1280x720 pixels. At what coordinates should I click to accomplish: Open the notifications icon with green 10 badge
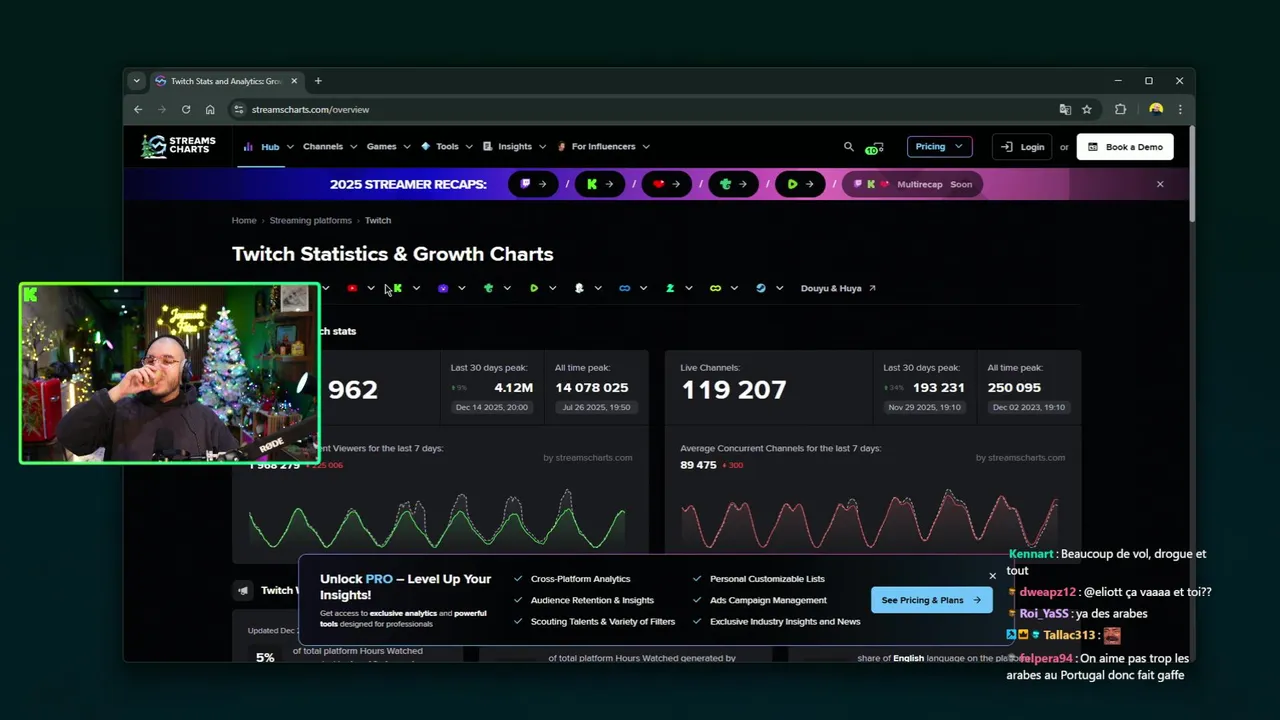coord(875,147)
